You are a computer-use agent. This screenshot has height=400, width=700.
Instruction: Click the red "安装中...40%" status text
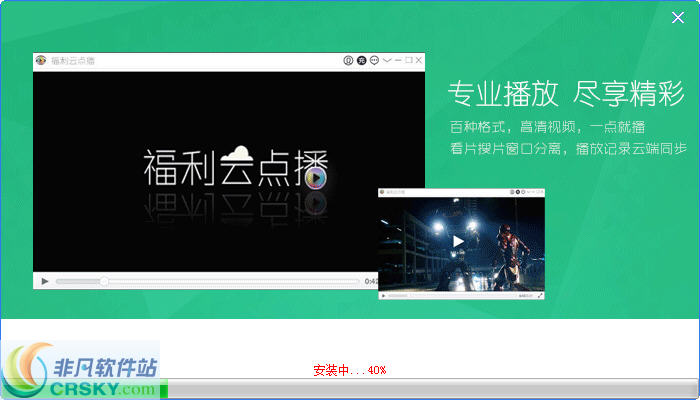[x=350, y=370]
